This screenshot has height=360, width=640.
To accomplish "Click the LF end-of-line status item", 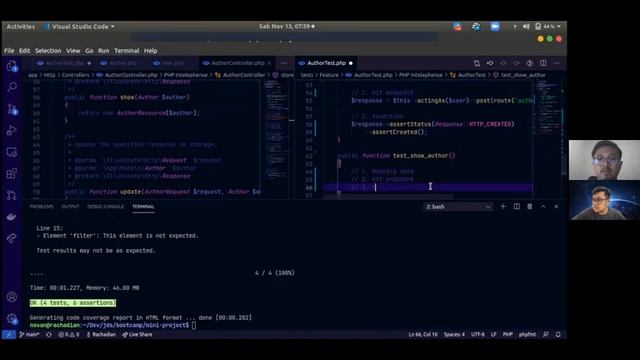I will pyautogui.click(x=493, y=334).
